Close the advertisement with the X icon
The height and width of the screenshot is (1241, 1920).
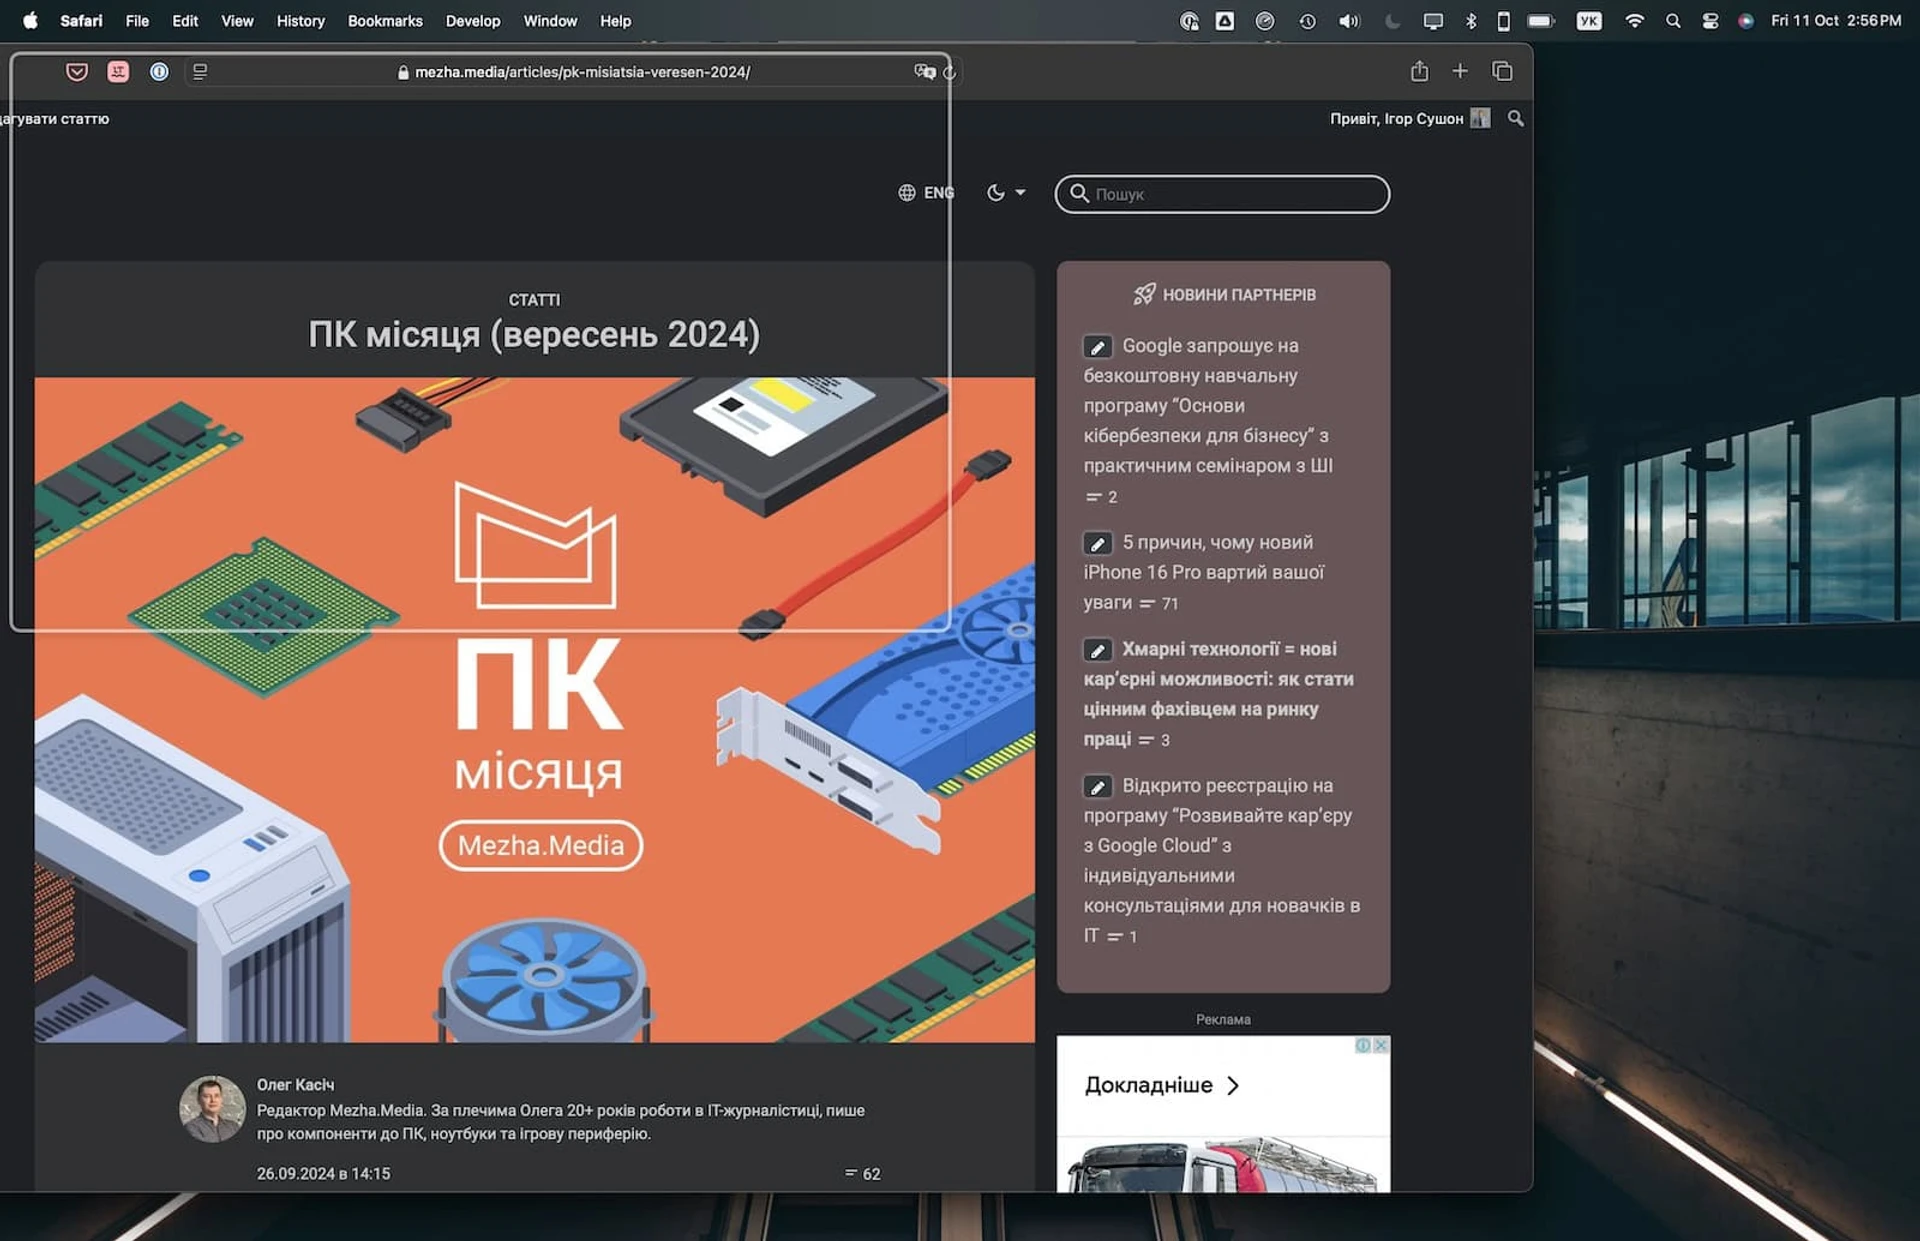click(1381, 1045)
